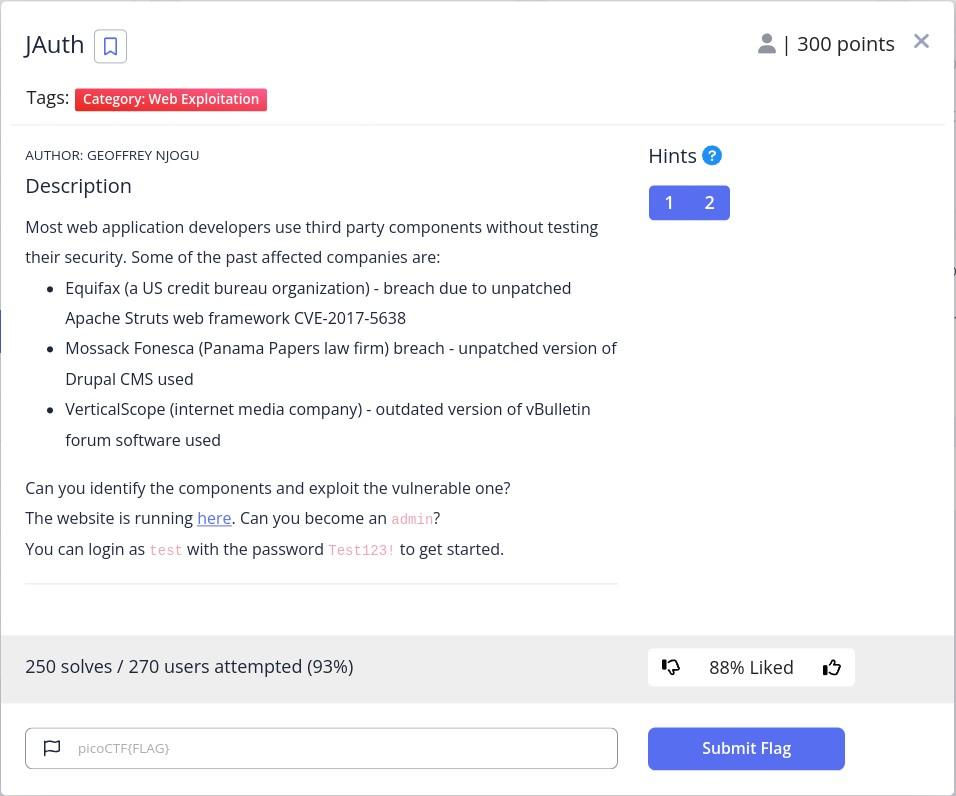956x796 pixels.
Task: Like challenge with thumbs-up icon
Action: pos(832,667)
